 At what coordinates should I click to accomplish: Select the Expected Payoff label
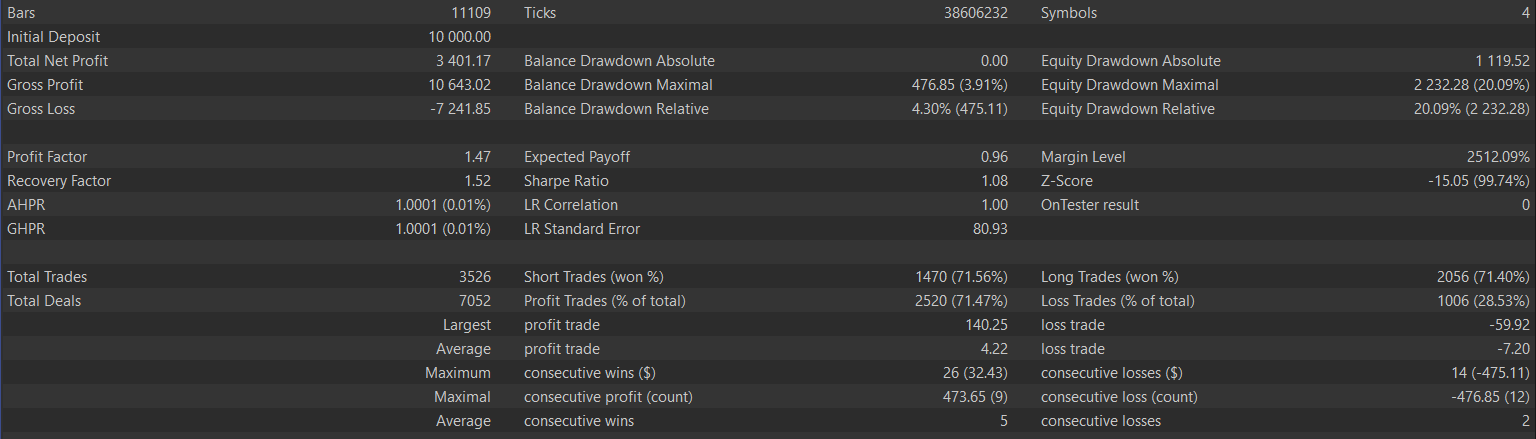577,157
